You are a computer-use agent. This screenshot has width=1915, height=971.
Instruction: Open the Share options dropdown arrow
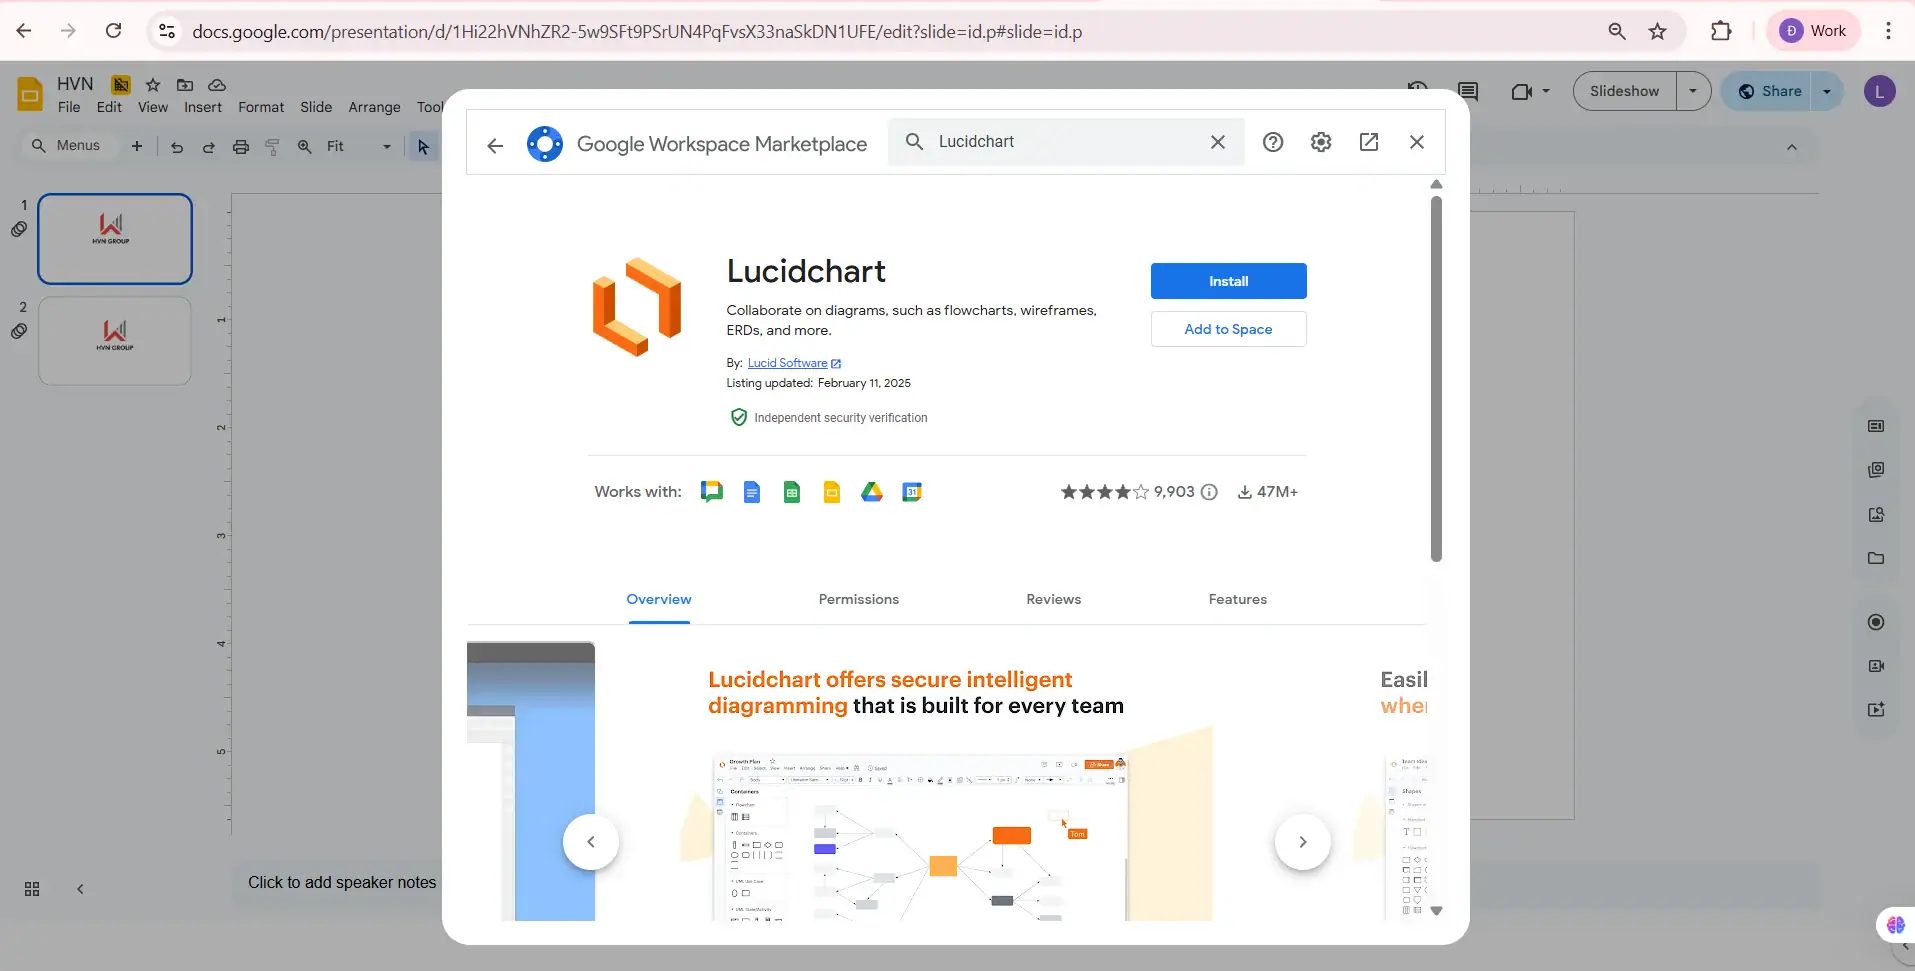pos(1827,91)
